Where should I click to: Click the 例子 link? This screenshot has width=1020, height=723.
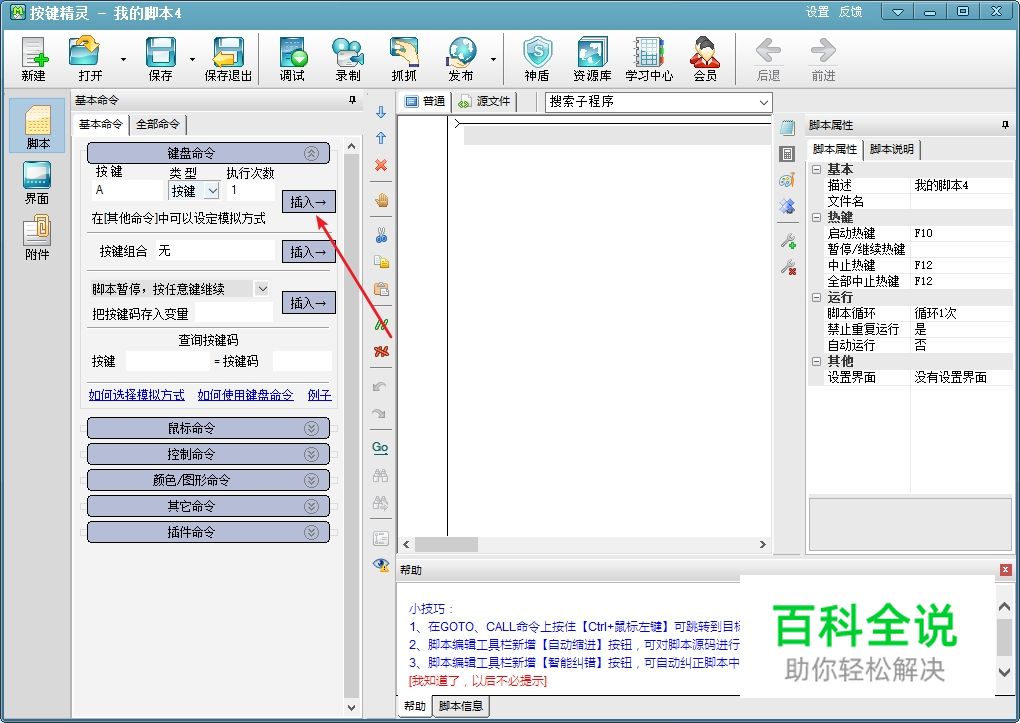319,395
